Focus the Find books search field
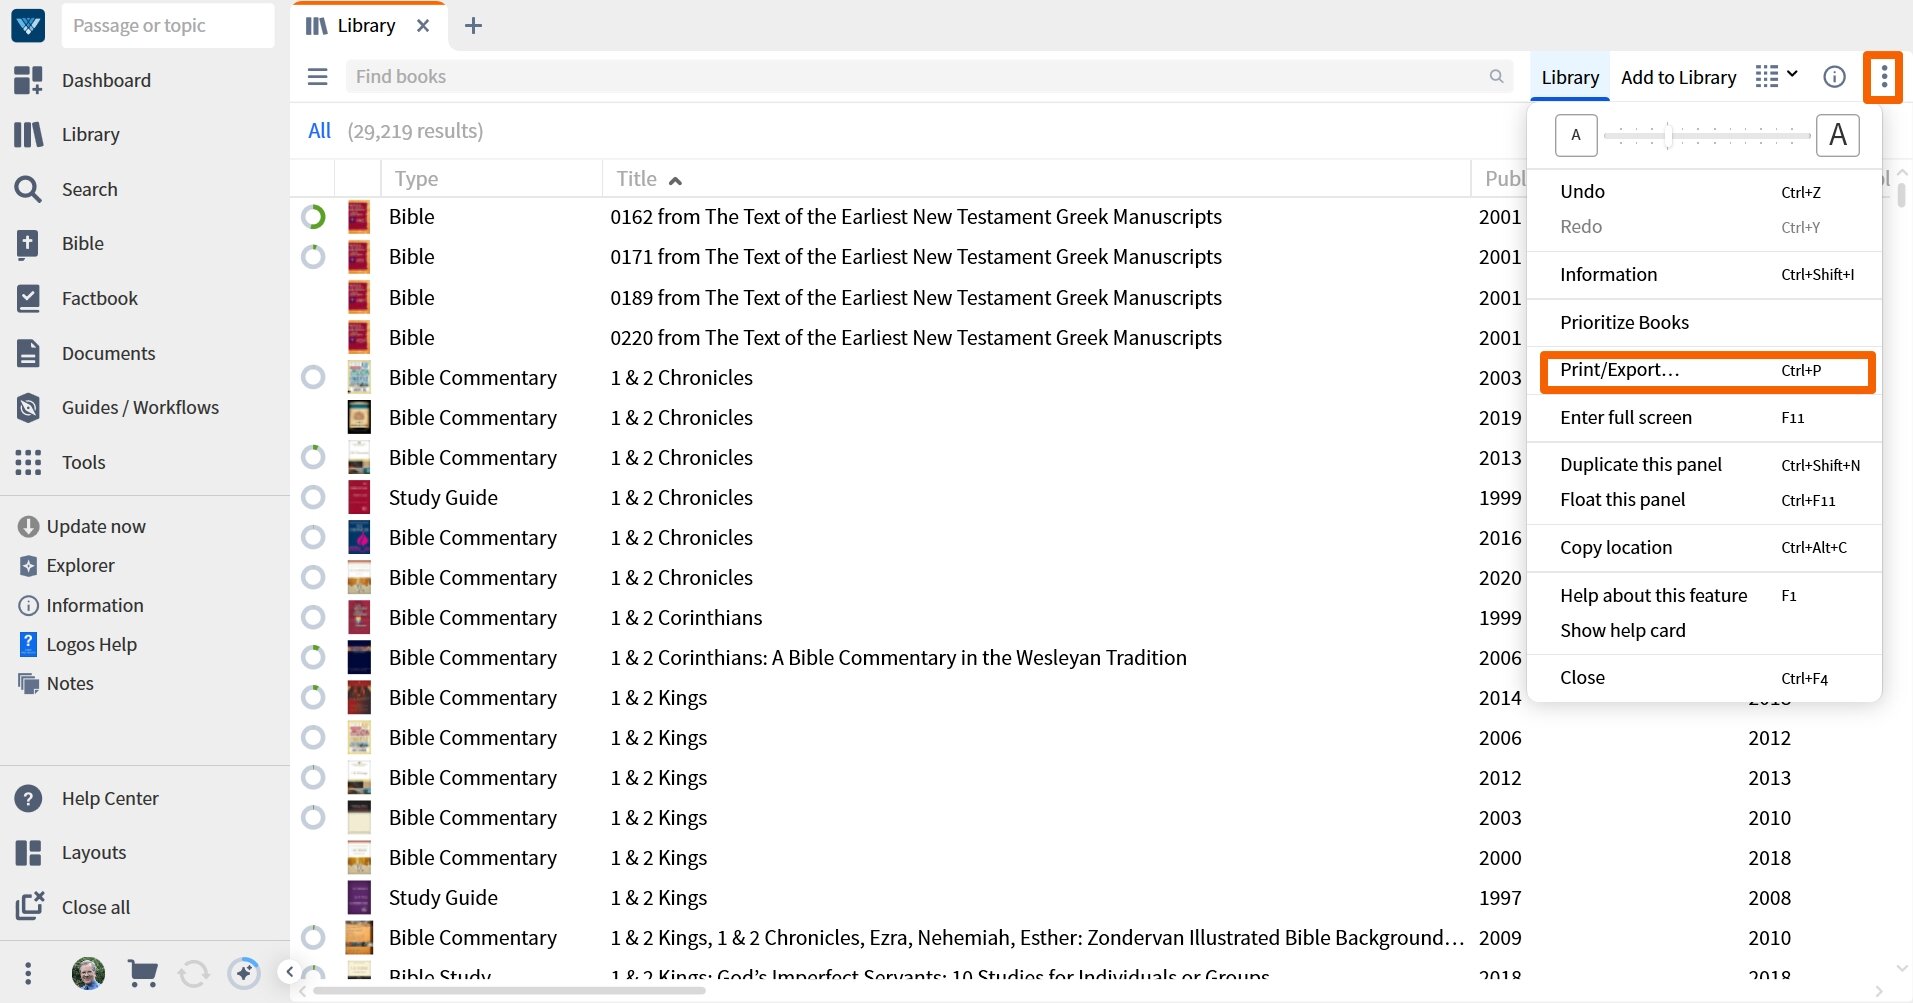 (928, 76)
